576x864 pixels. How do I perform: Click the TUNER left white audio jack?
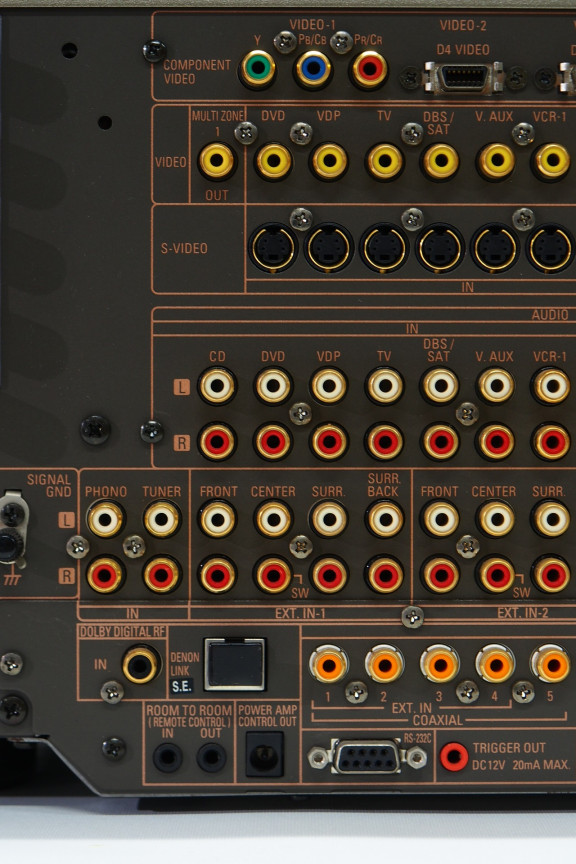point(162,519)
